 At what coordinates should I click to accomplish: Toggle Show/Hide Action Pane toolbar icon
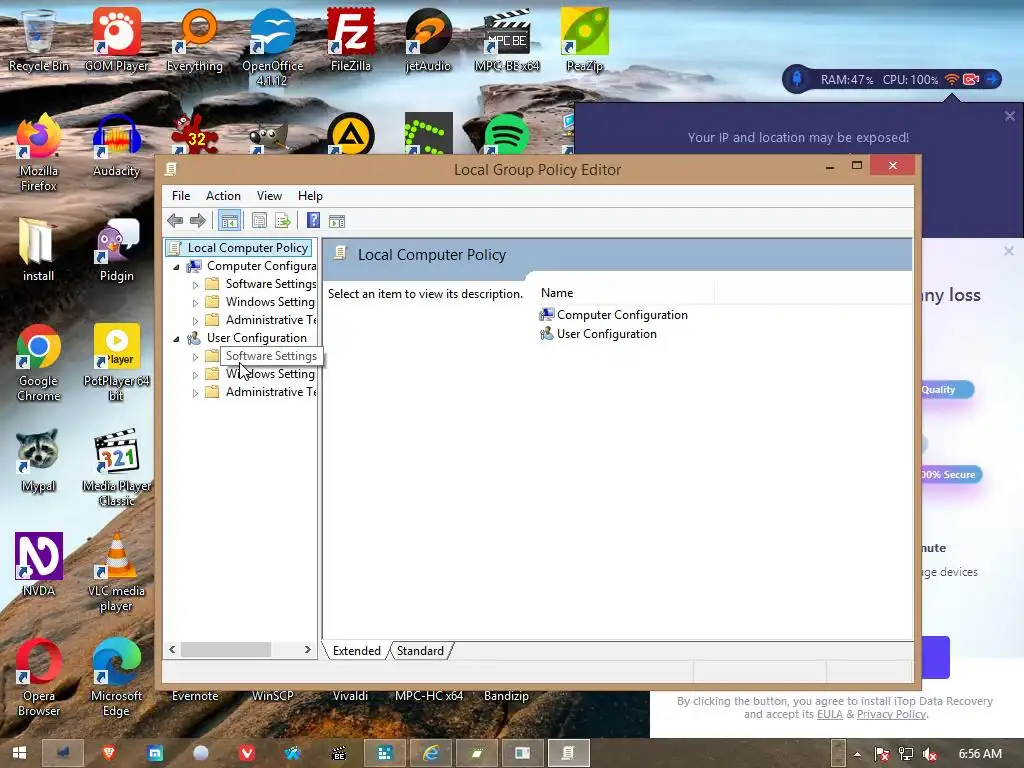pyautogui.click(x=337, y=221)
